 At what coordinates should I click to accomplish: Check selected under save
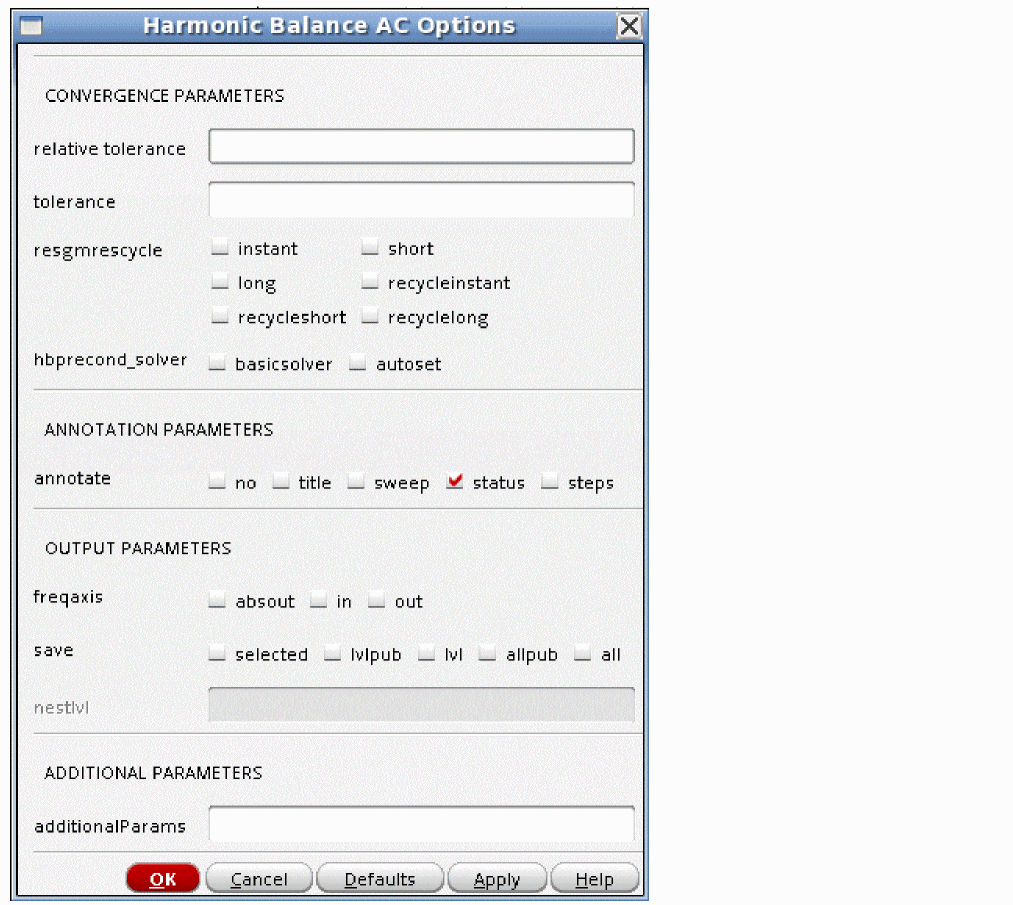click(217, 654)
